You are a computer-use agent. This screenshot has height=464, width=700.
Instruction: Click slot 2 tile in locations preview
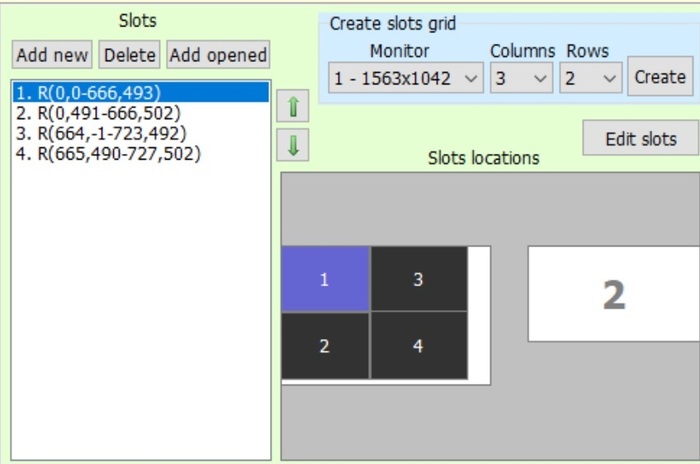click(324, 346)
